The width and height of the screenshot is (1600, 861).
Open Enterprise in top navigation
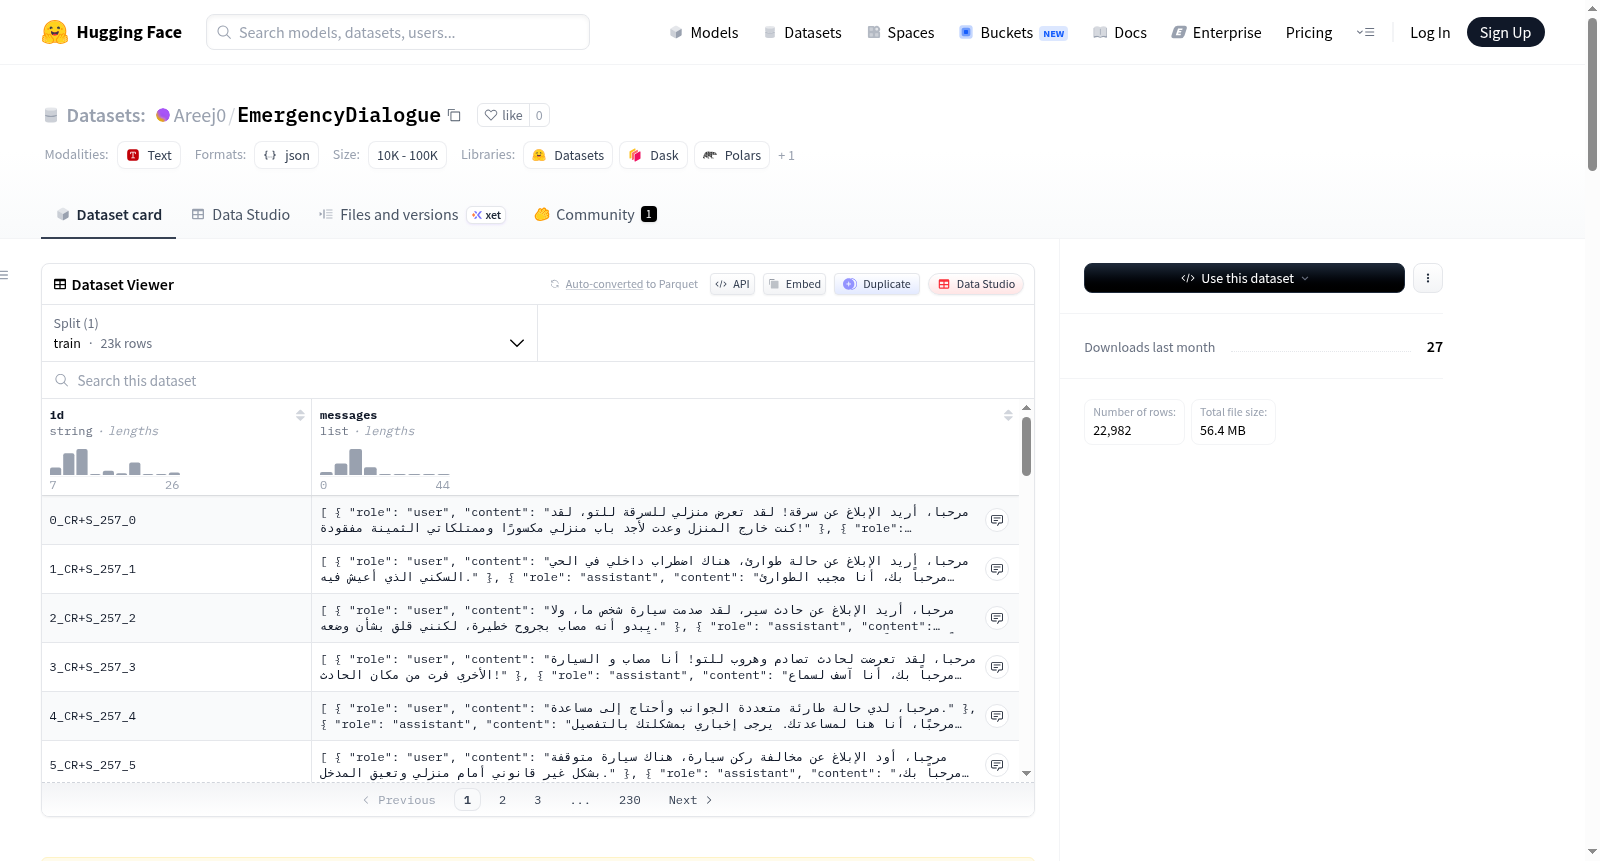(1216, 32)
